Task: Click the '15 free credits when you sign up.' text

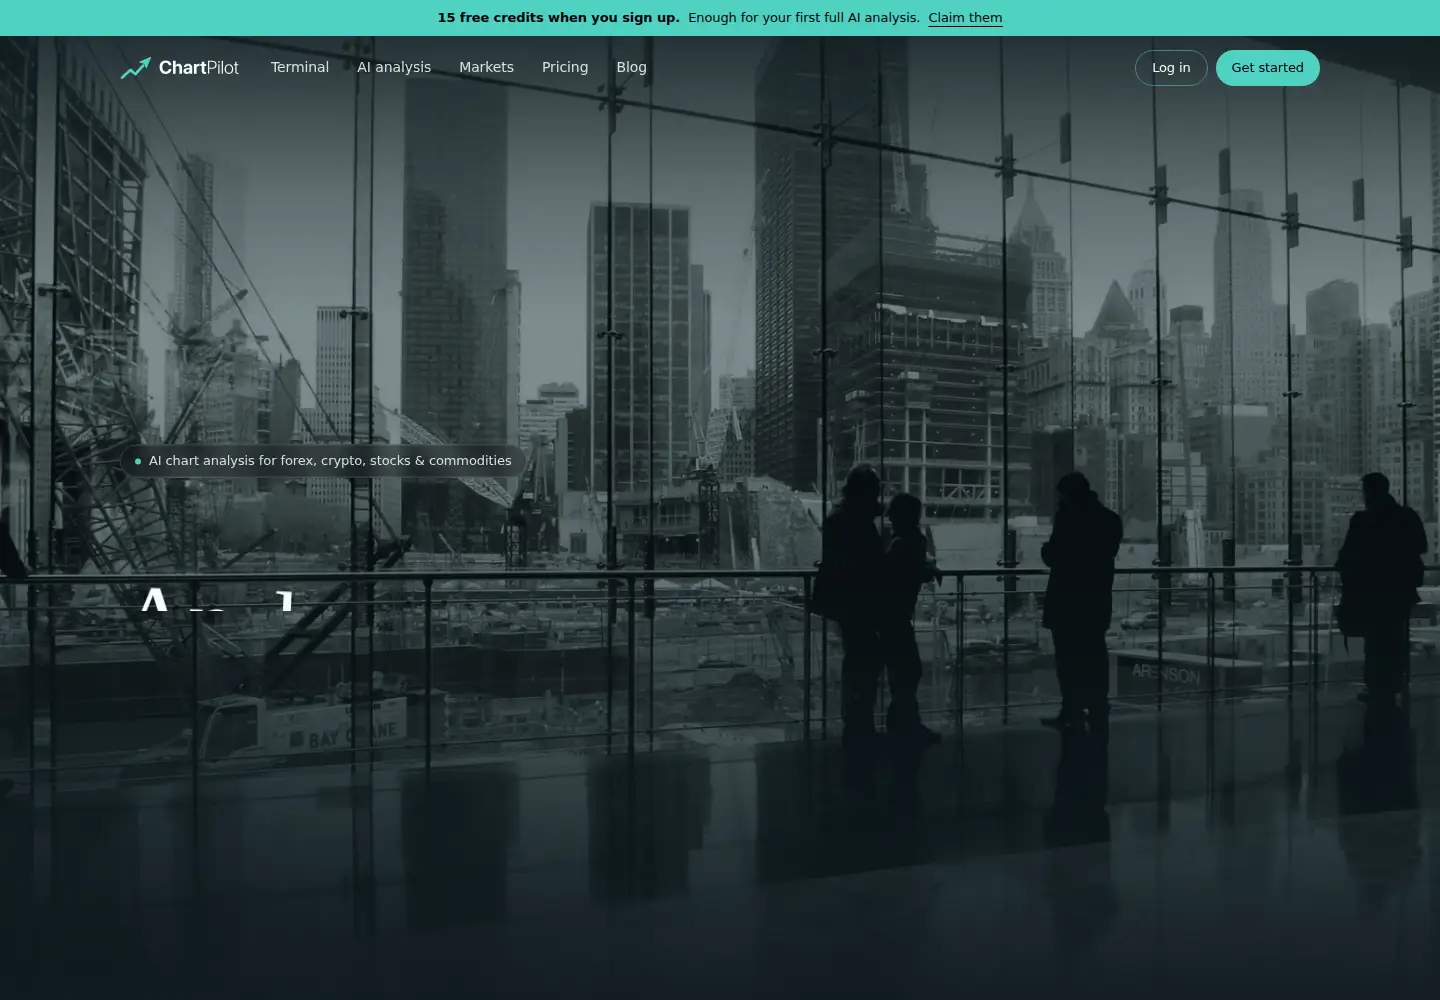Action: 558,18
